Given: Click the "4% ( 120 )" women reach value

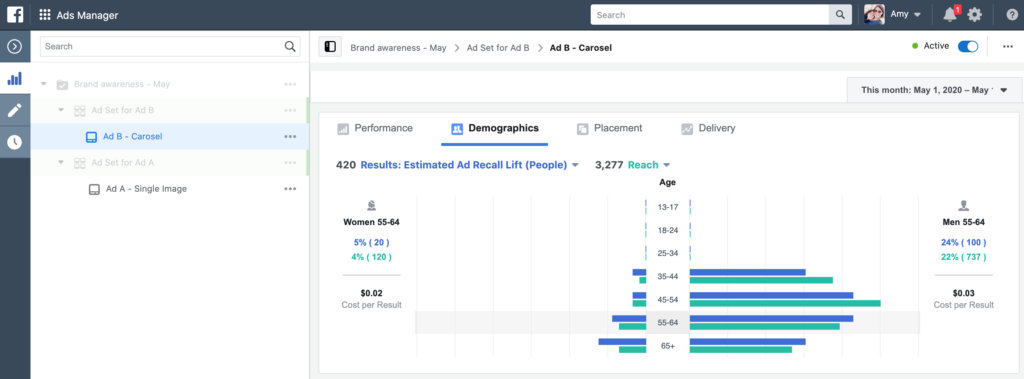Looking at the screenshot, I should tap(372, 257).
